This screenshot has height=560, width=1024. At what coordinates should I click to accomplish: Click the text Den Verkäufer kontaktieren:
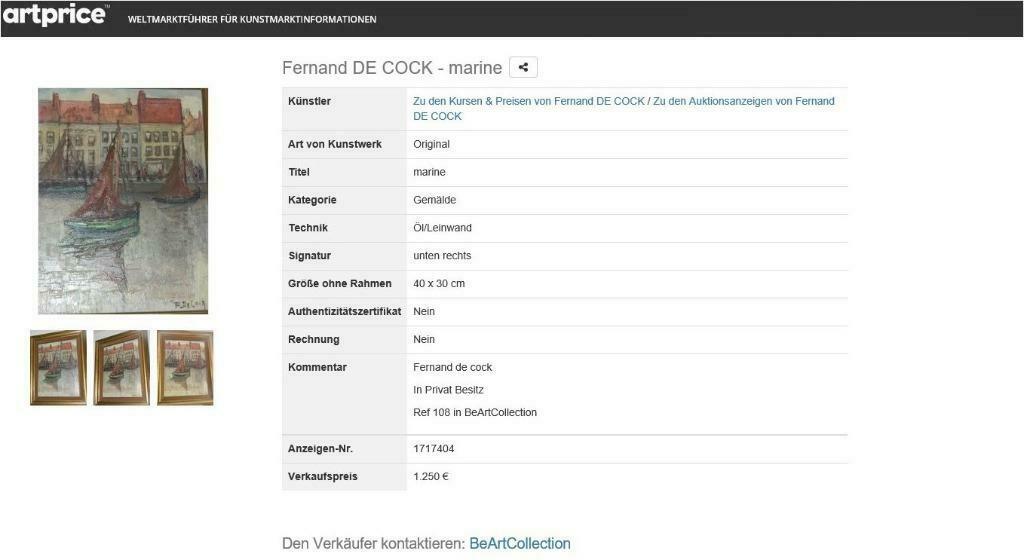coord(374,544)
